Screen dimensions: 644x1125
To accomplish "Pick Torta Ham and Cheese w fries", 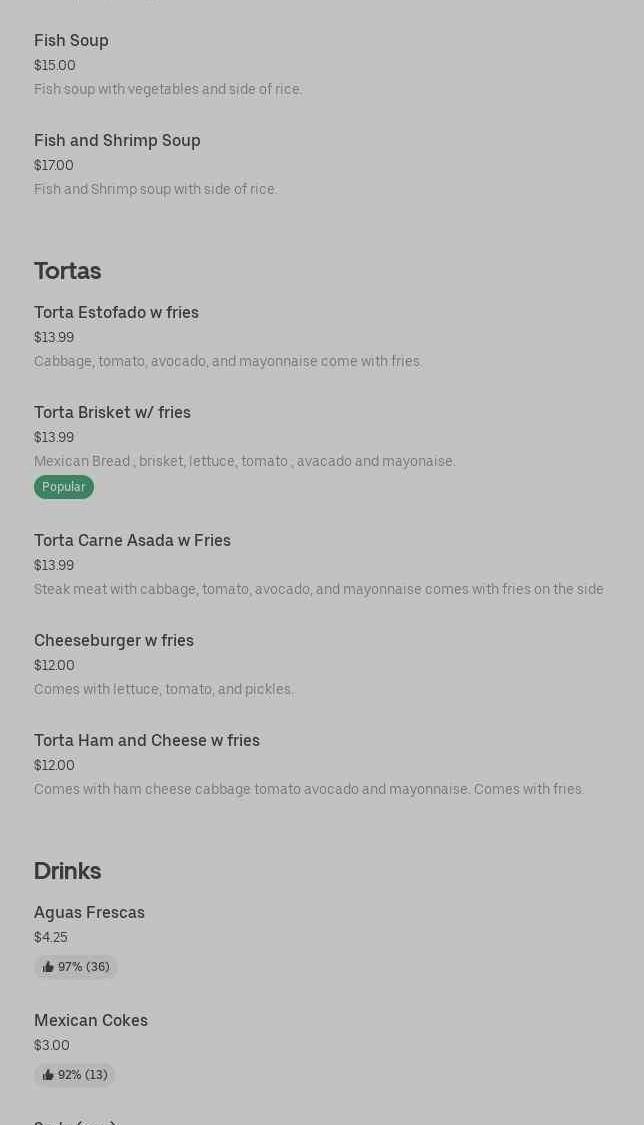I will (147, 740).
